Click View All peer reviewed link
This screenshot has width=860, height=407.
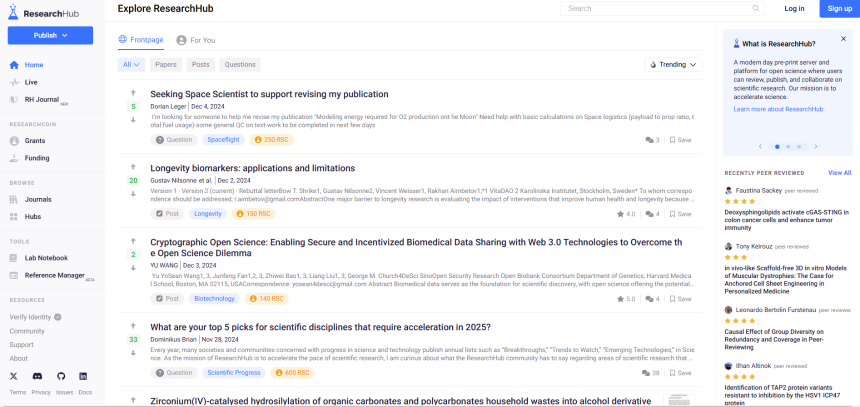click(x=840, y=173)
